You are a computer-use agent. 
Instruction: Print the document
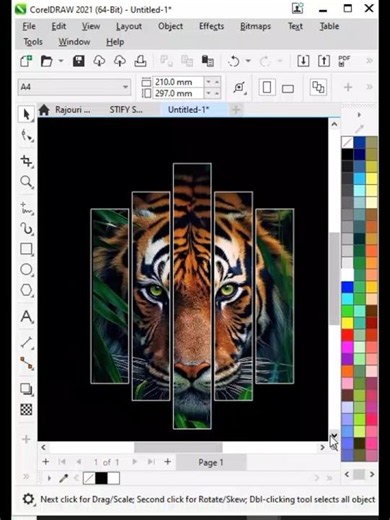coord(140,61)
